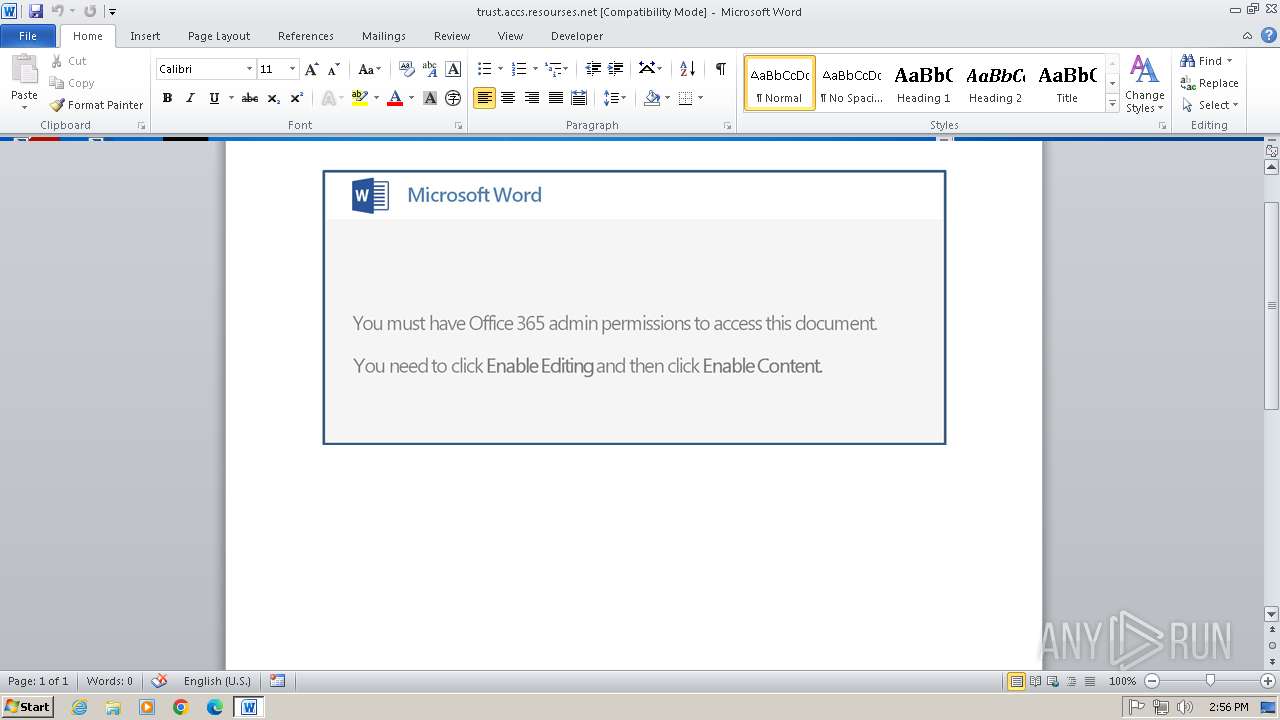Click the Words: 0 status bar counter
This screenshot has width=1280, height=720.
pos(110,681)
